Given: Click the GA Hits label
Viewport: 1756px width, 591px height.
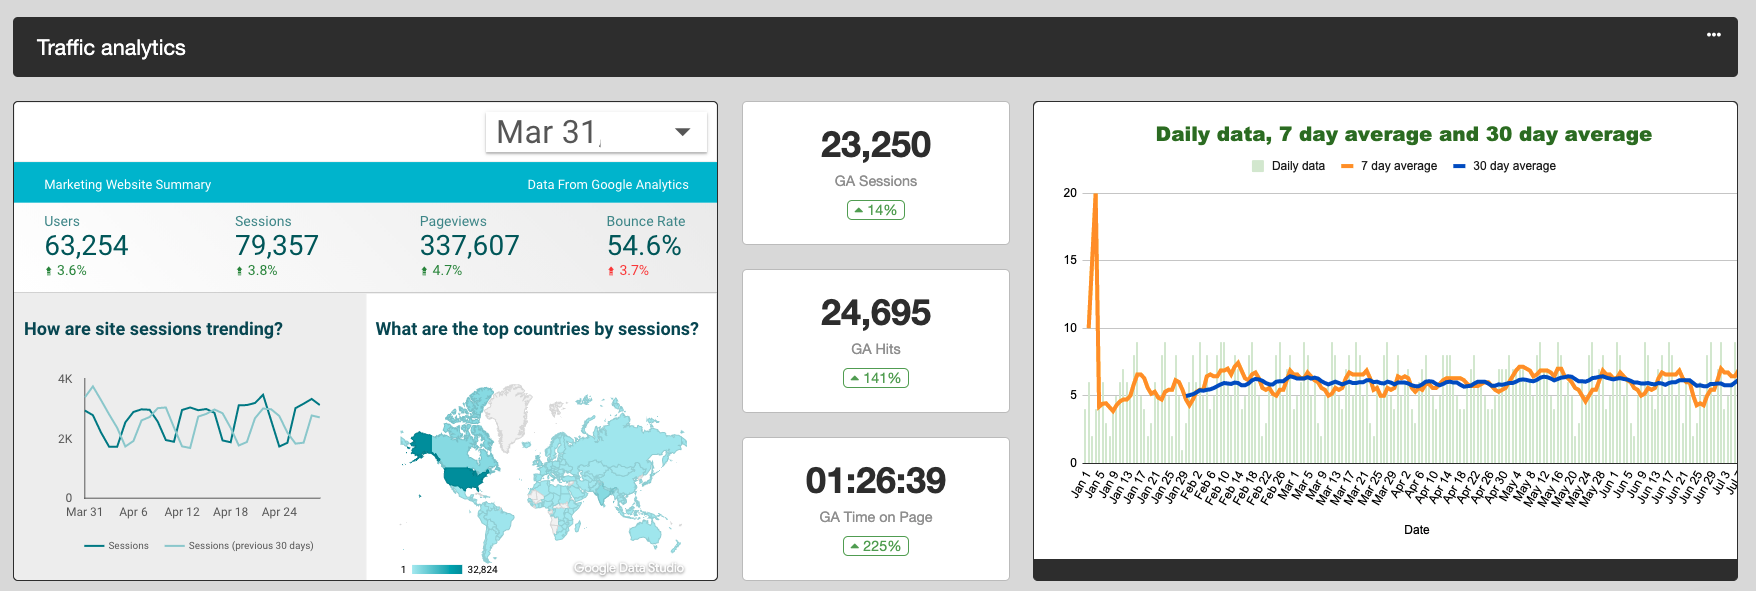Looking at the screenshot, I should pyautogui.click(x=876, y=349).
